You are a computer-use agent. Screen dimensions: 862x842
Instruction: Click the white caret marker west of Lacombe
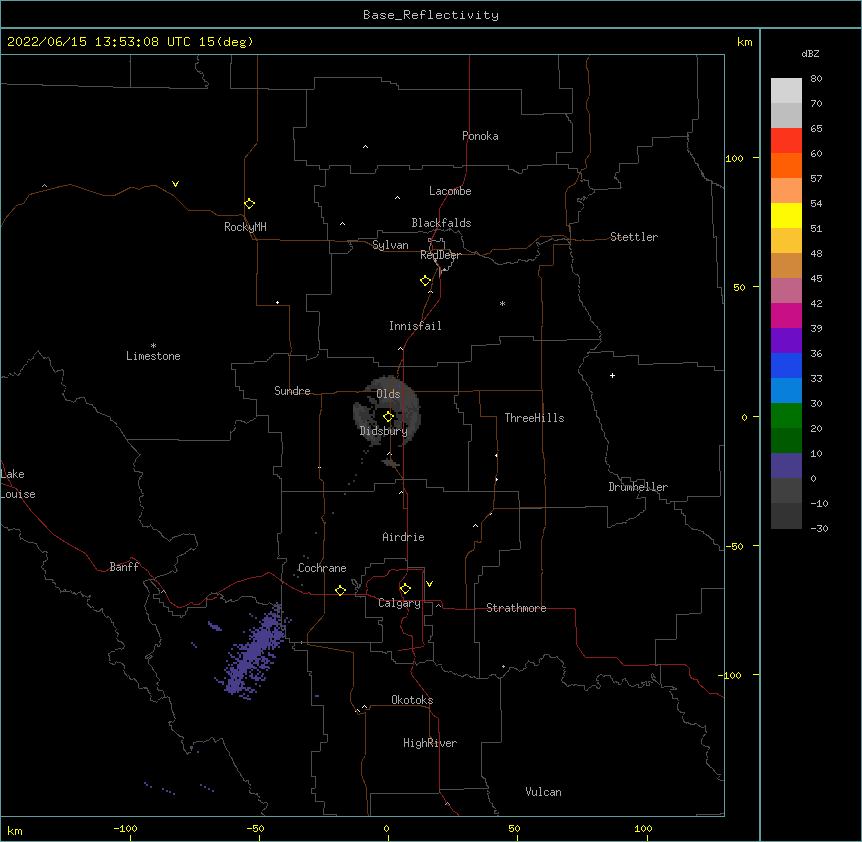pos(397,198)
